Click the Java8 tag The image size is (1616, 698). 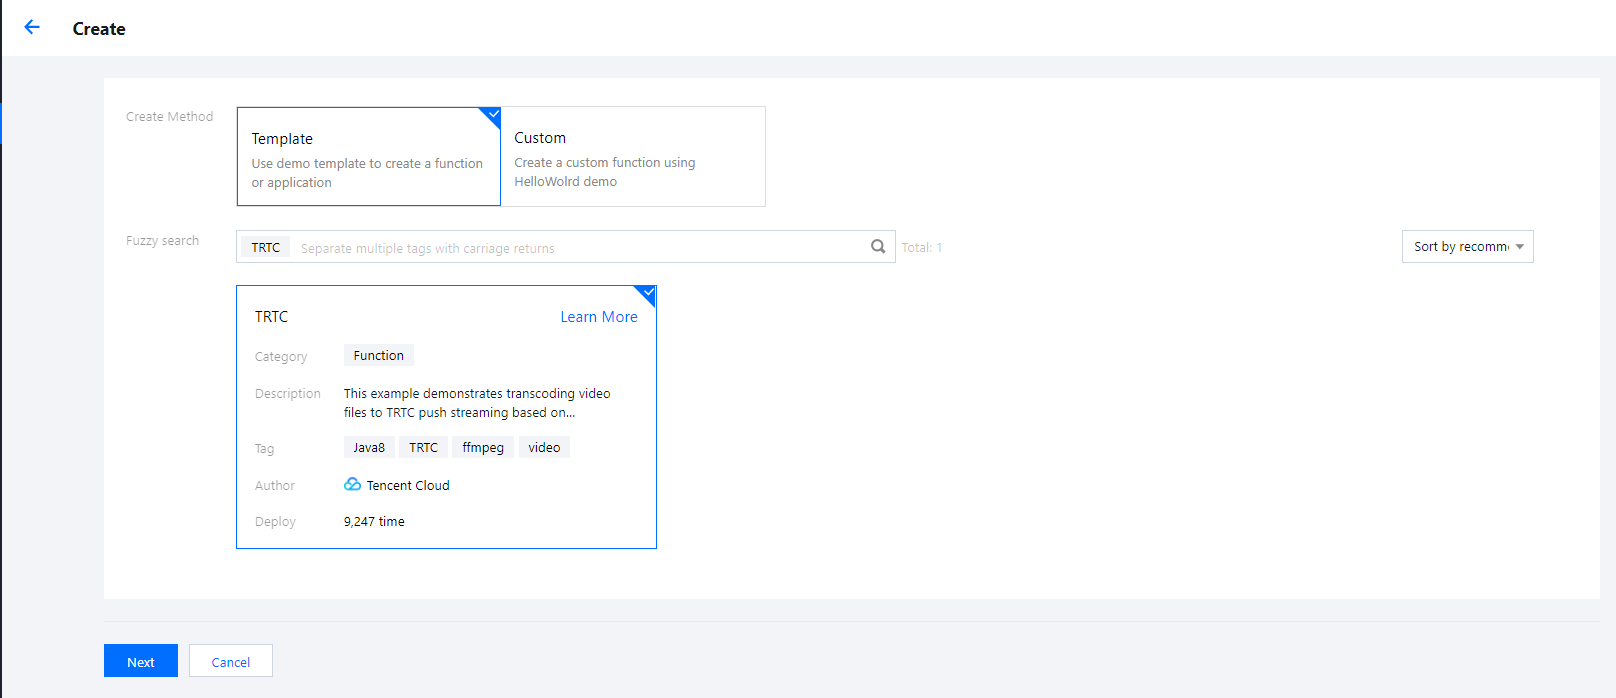click(369, 447)
